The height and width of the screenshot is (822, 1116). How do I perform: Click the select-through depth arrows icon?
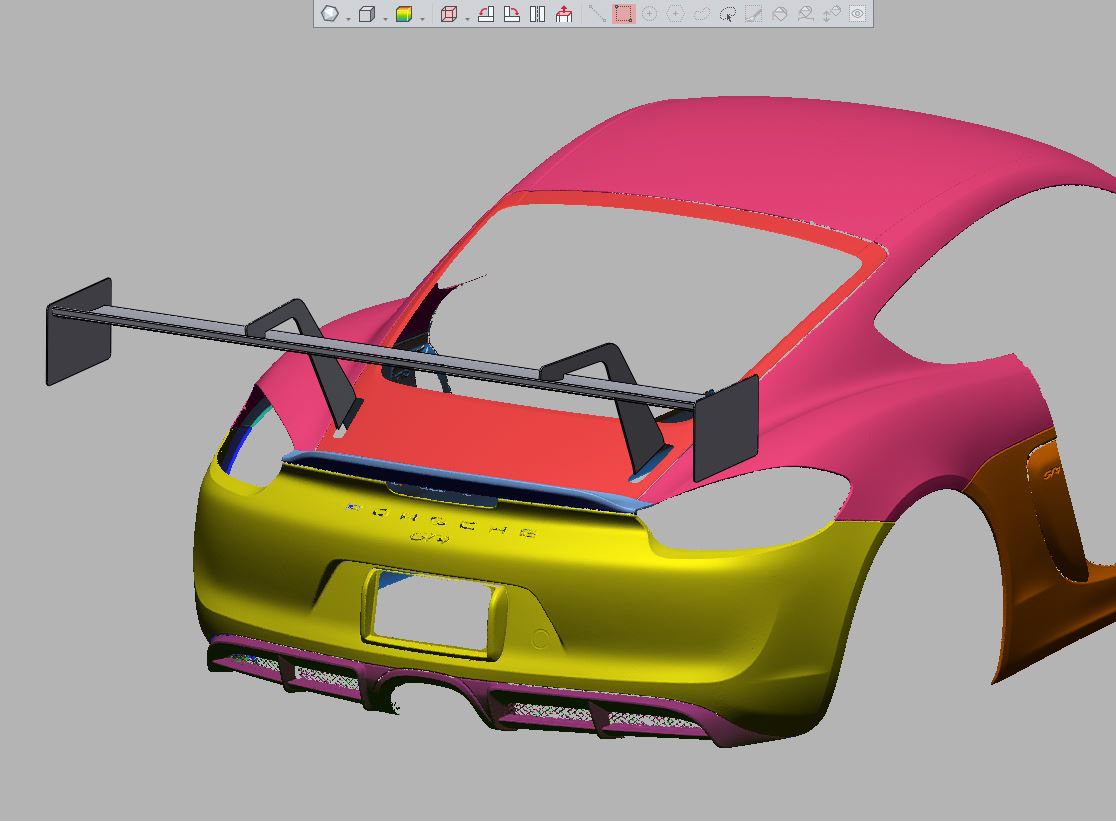pos(831,14)
